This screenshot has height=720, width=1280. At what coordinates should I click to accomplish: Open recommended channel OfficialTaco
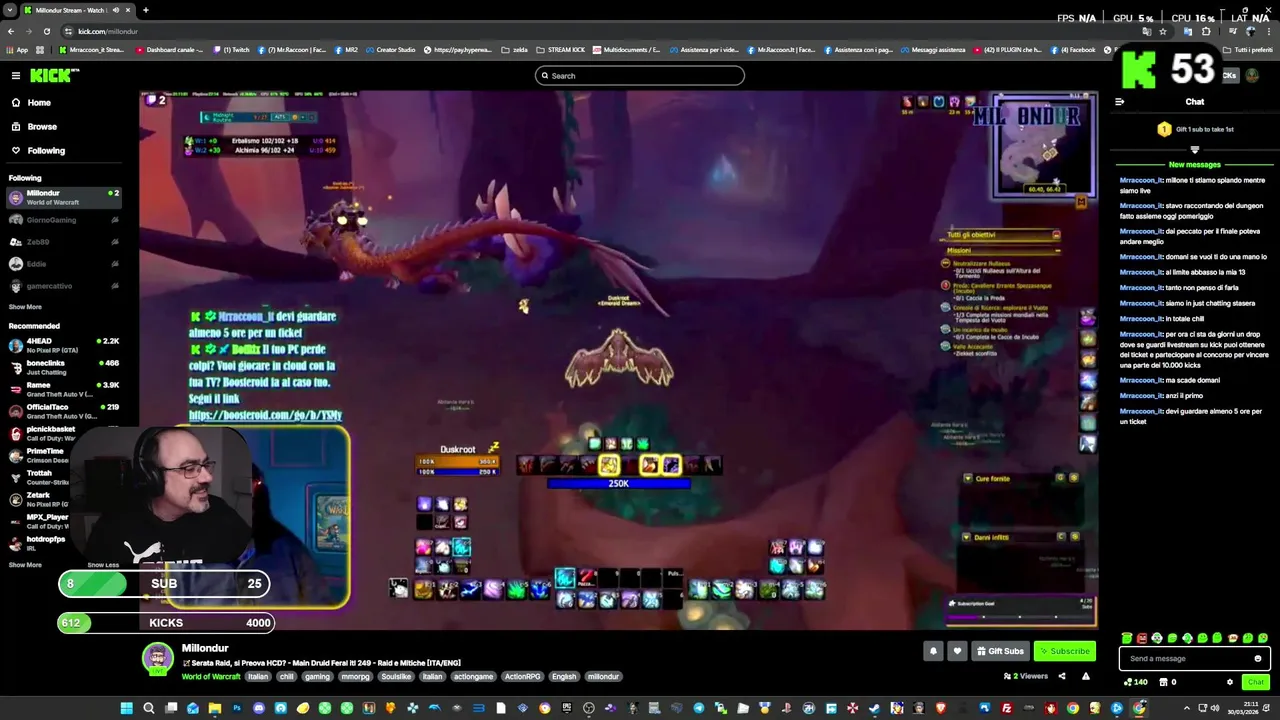[64, 411]
